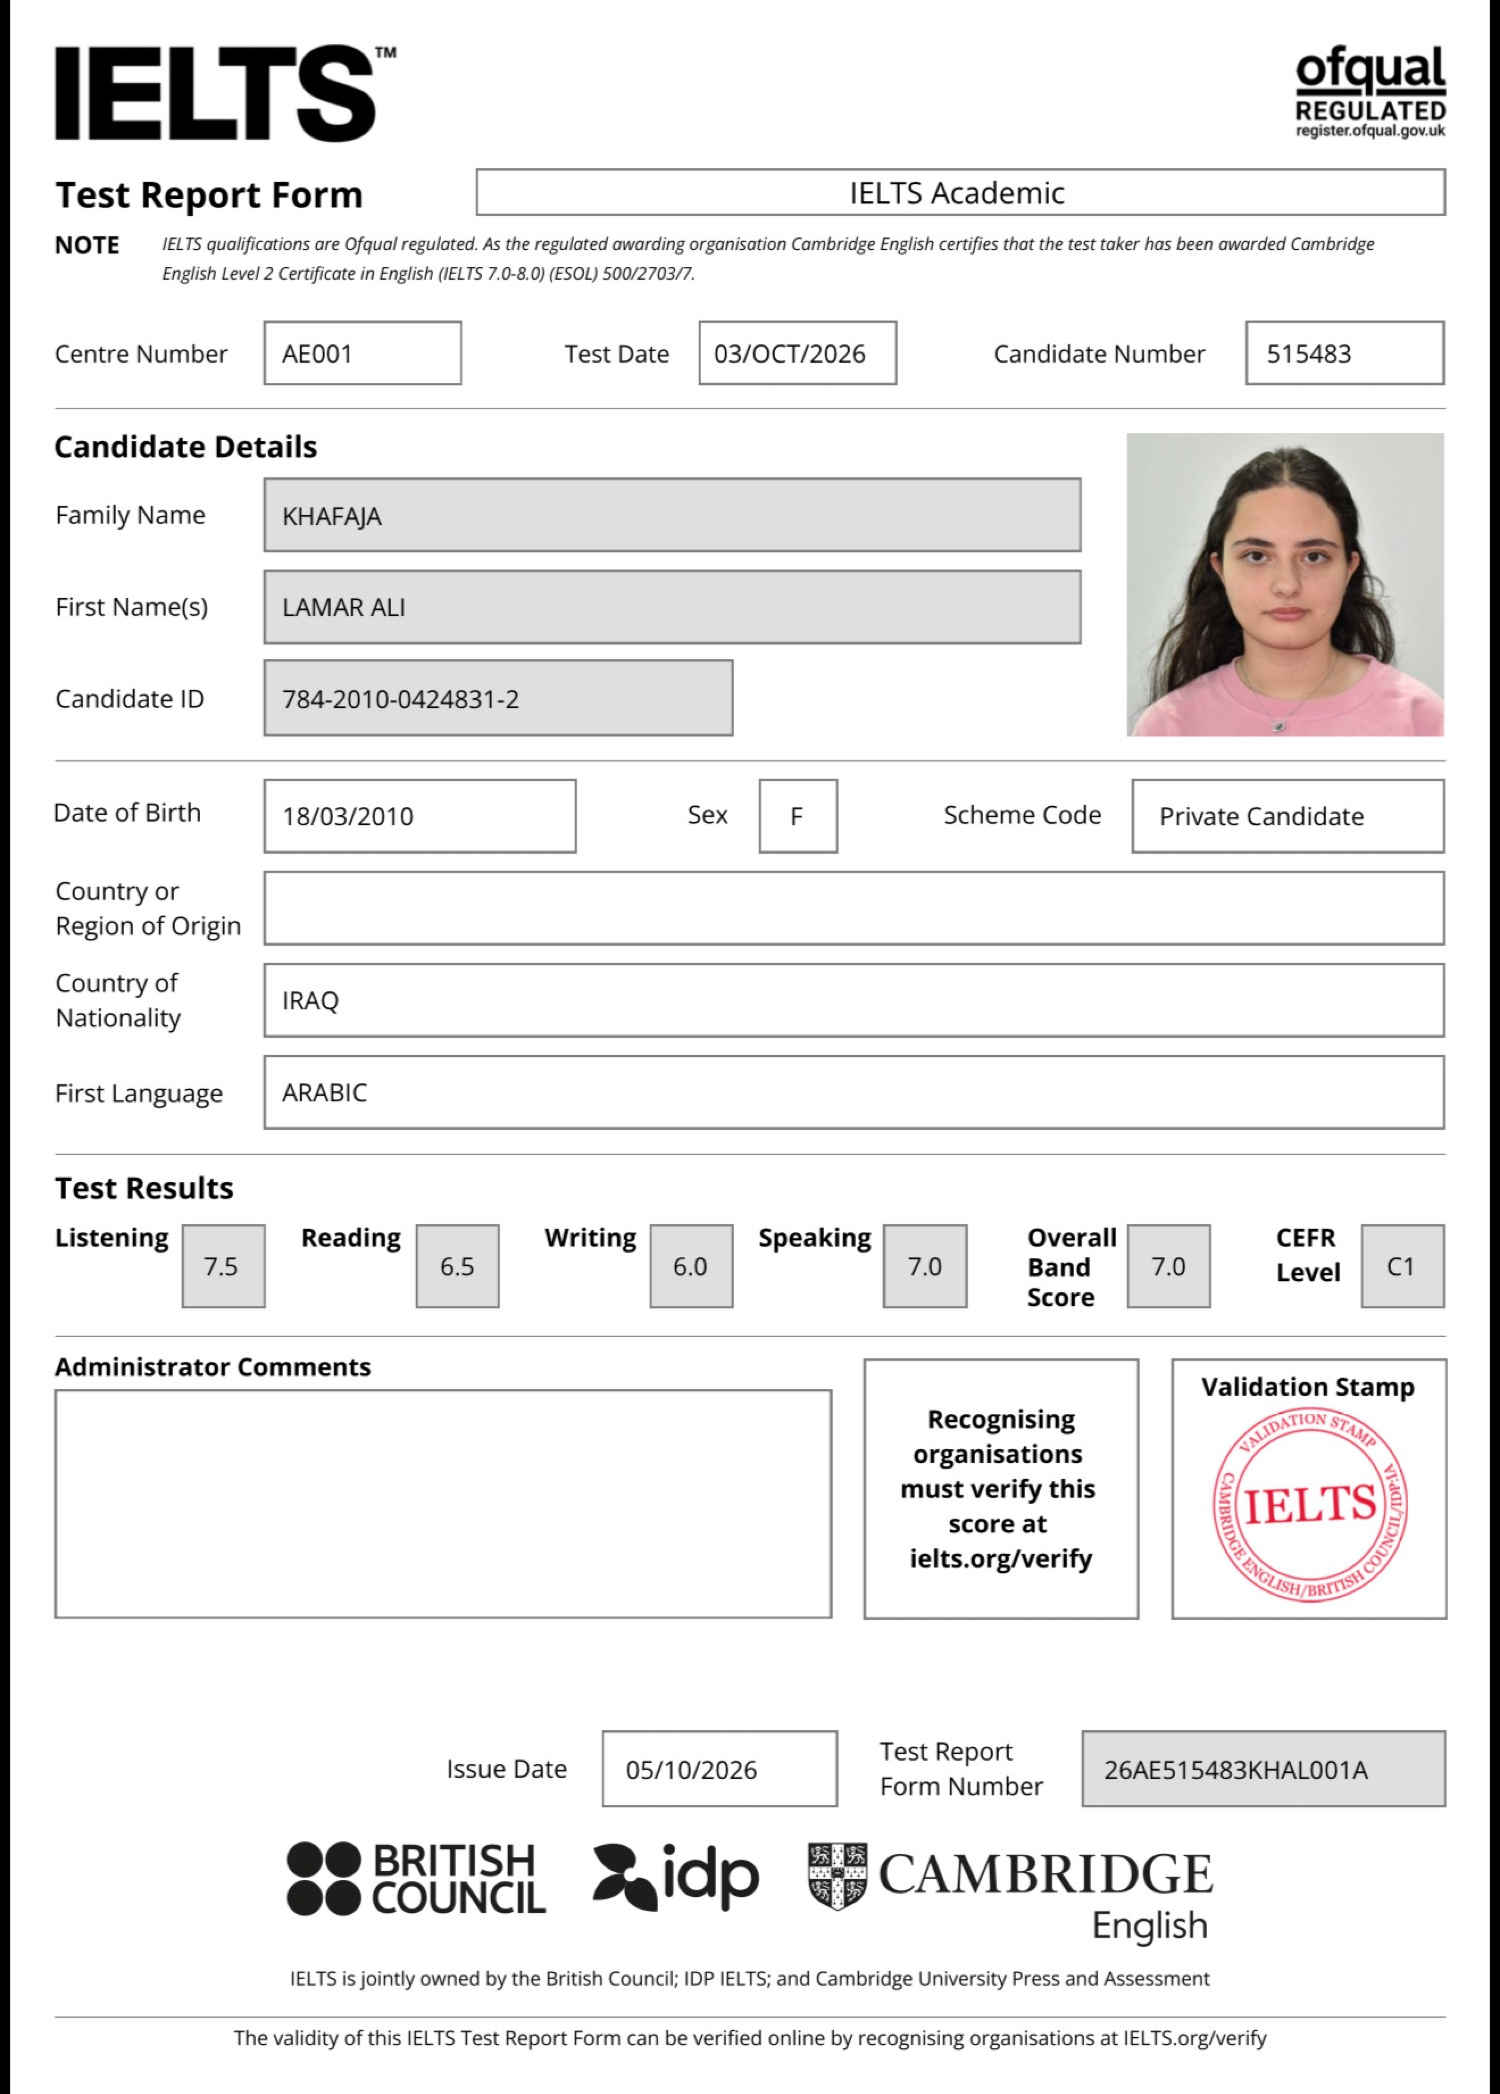Click the red IELTS validation stamp
Image resolution: width=1500 pixels, height=2094 pixels.
[x=1309, y=1505]
